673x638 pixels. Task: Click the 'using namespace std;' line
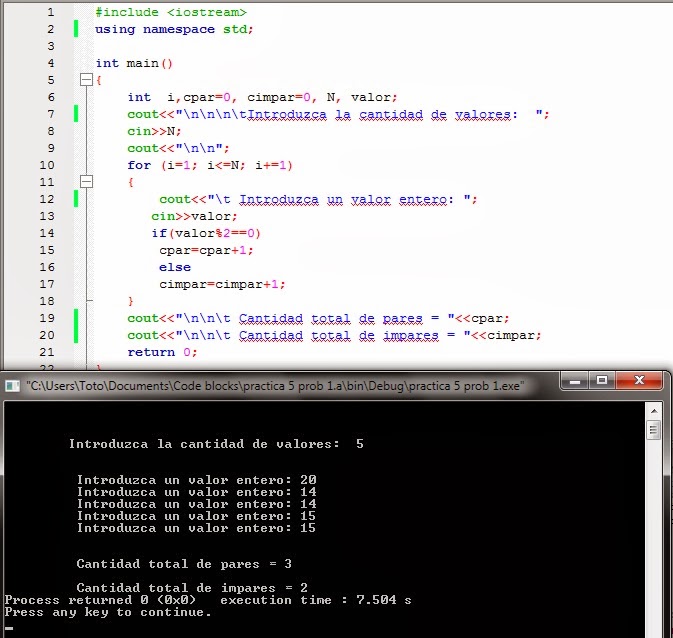tap(174, 29)
